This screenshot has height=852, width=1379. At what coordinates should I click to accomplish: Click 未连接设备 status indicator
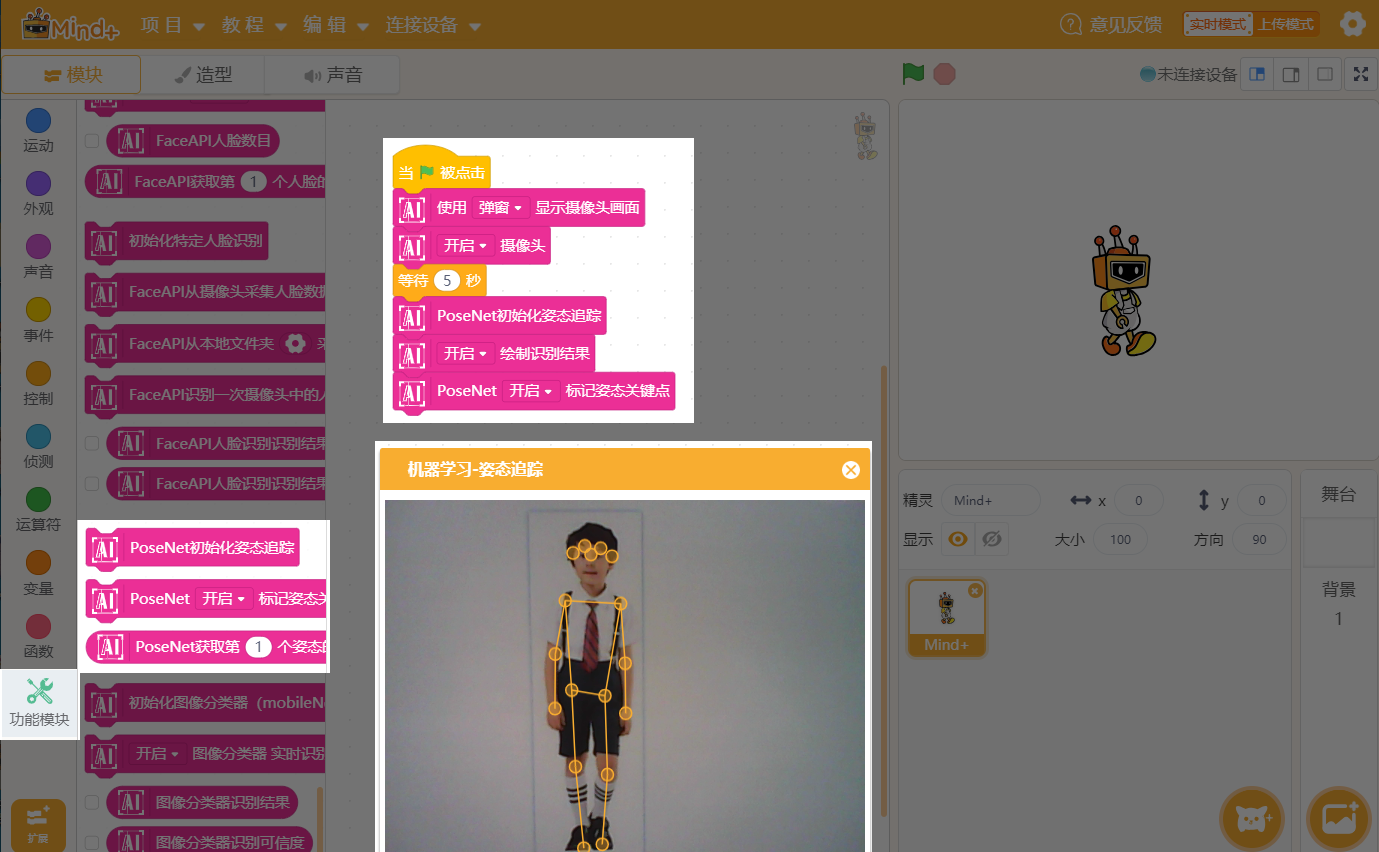coord(1188,74)
